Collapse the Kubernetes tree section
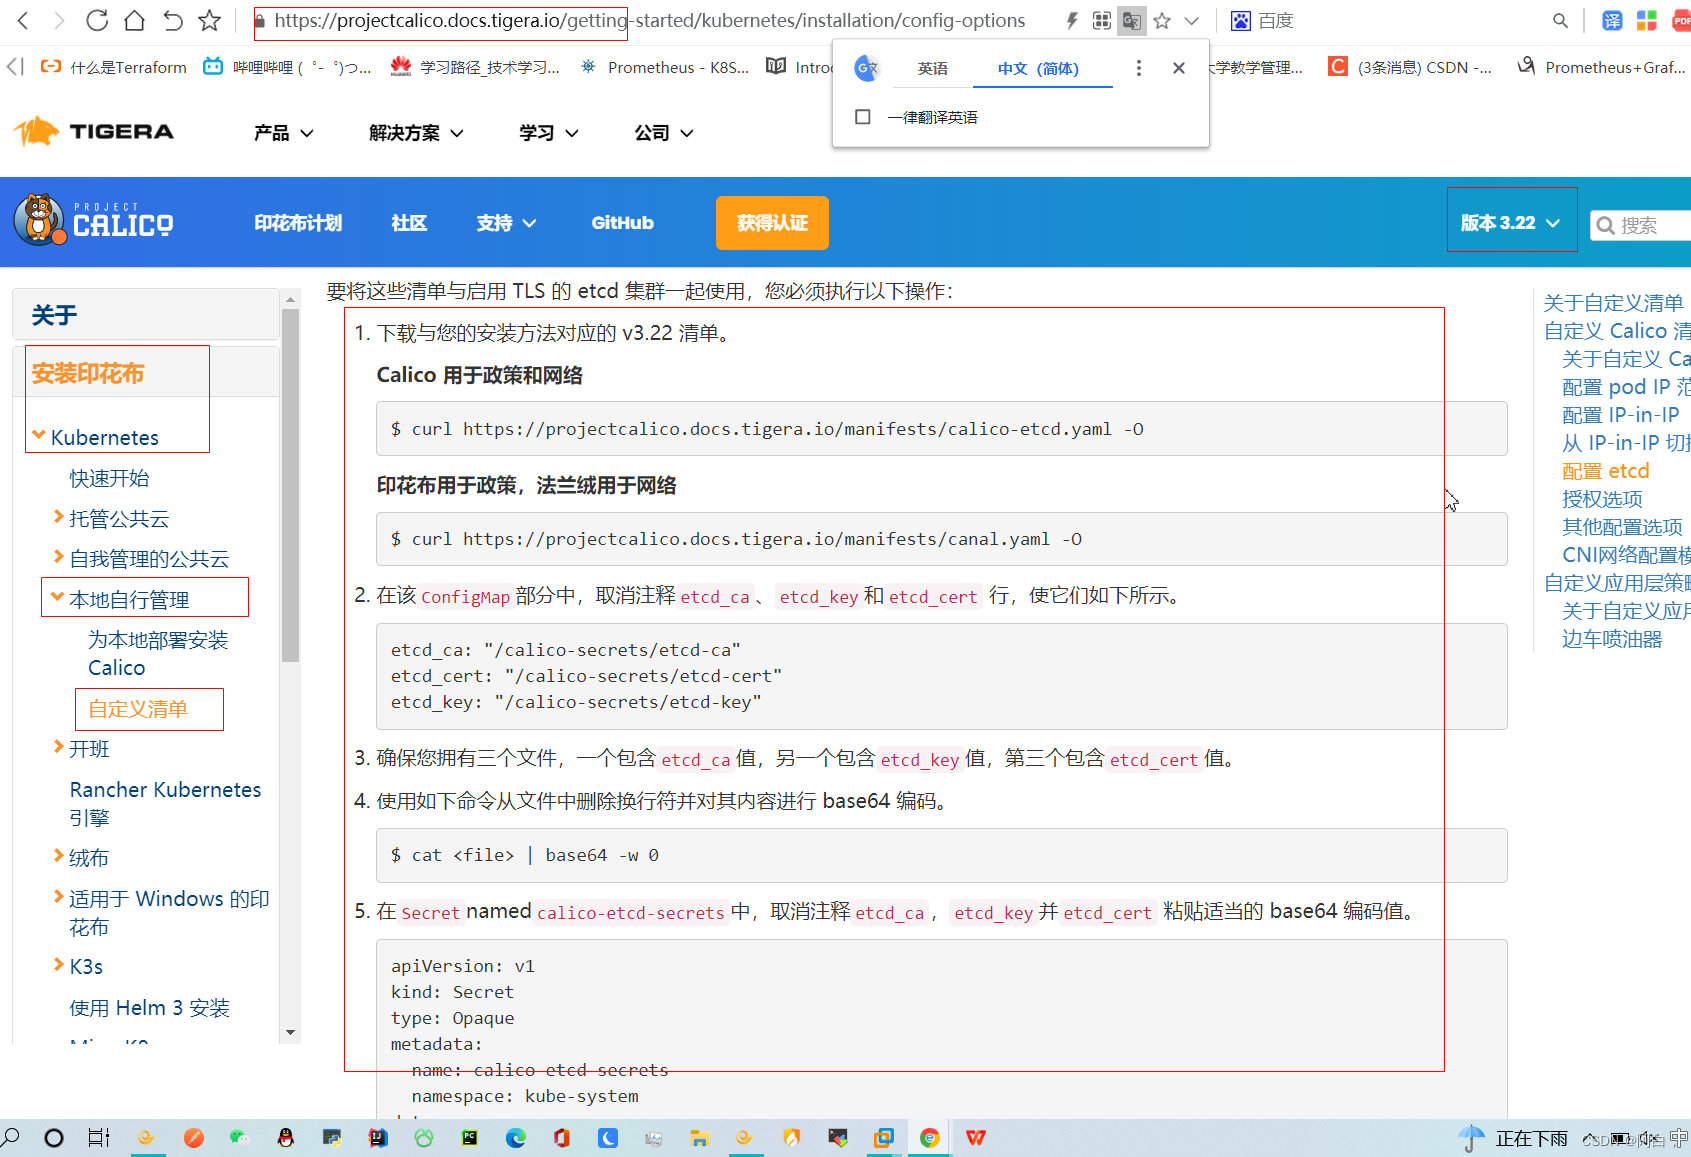 (39, 435)
